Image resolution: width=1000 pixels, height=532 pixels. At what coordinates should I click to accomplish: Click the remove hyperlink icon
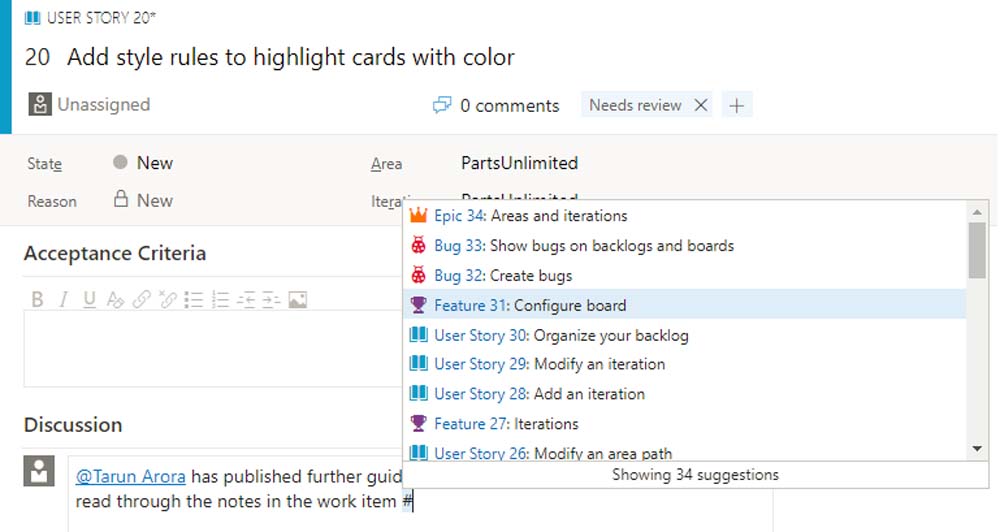168,299
